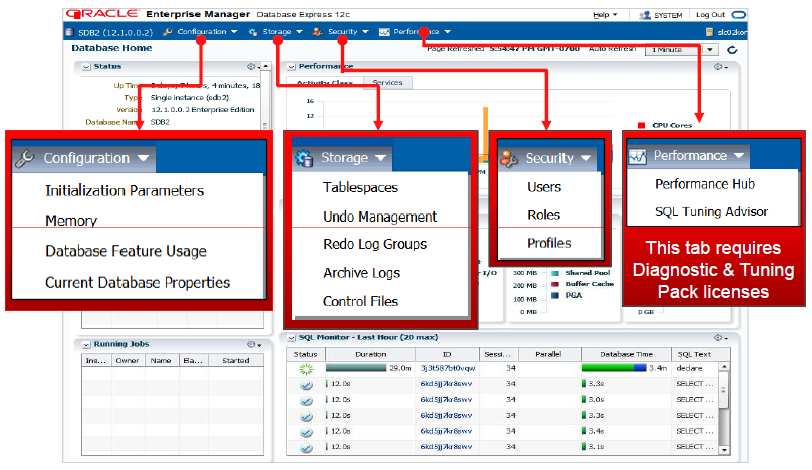Click the checkmark status icon in the 3.4s row
This screenshot has width=812, height=470.
pyautogui.click(x=306, y=432)
